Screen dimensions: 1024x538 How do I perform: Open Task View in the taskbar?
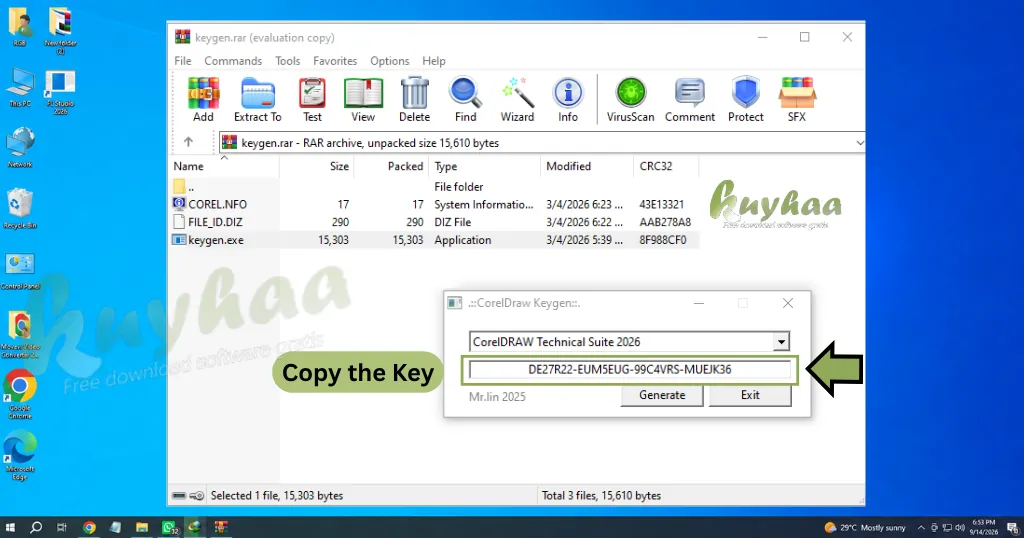tap(62, 527)
